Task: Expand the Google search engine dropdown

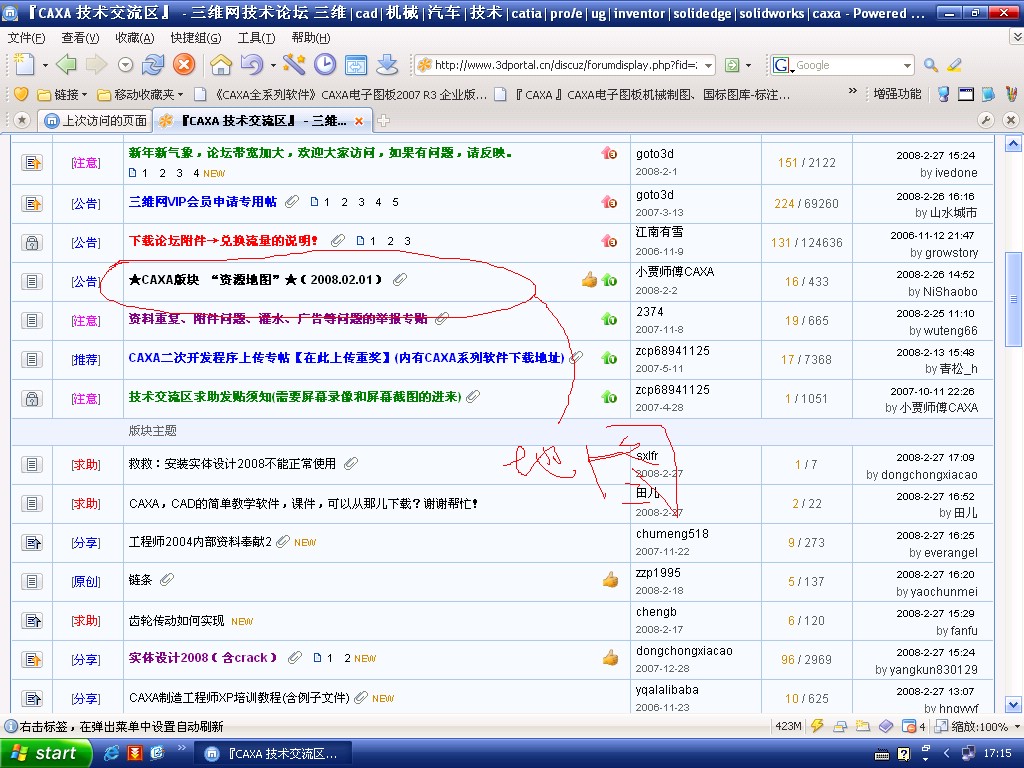Action: click(907, 65)
